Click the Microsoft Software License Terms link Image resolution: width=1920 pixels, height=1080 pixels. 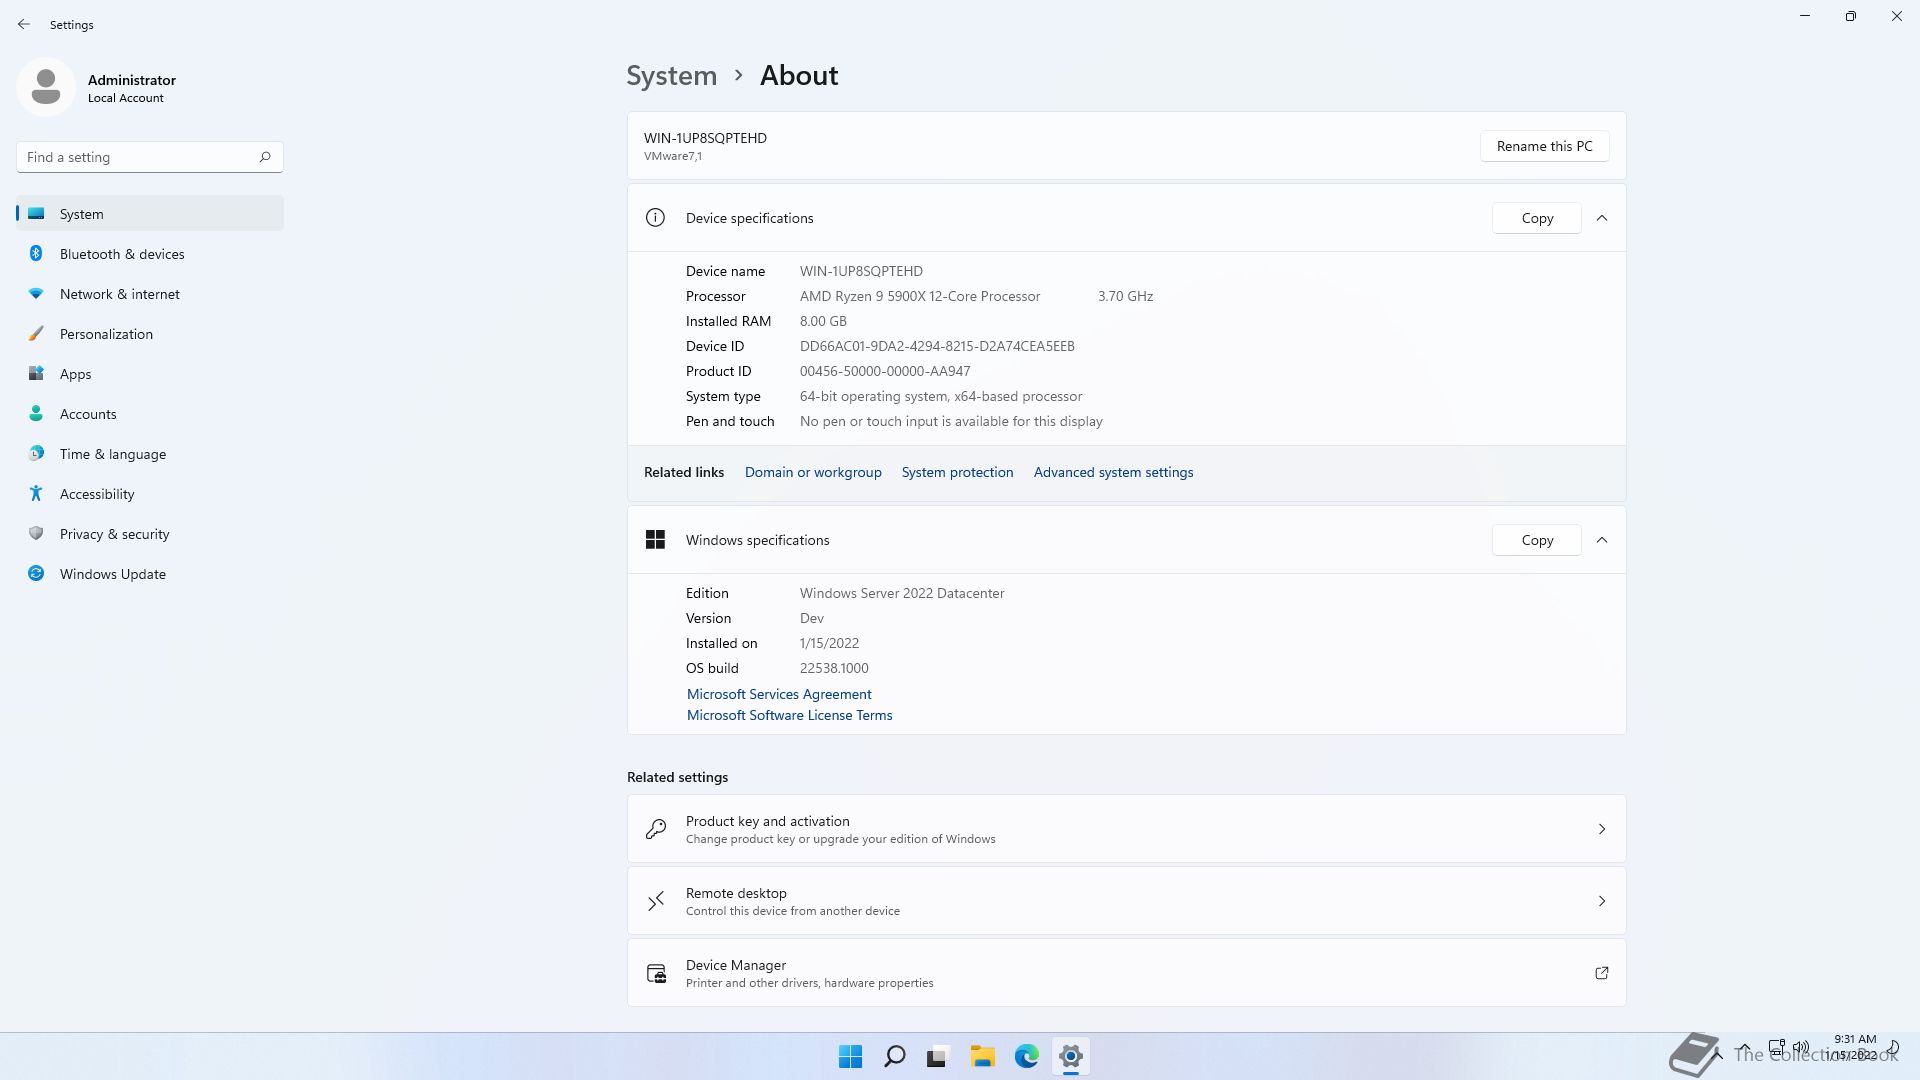pos(789,715)
